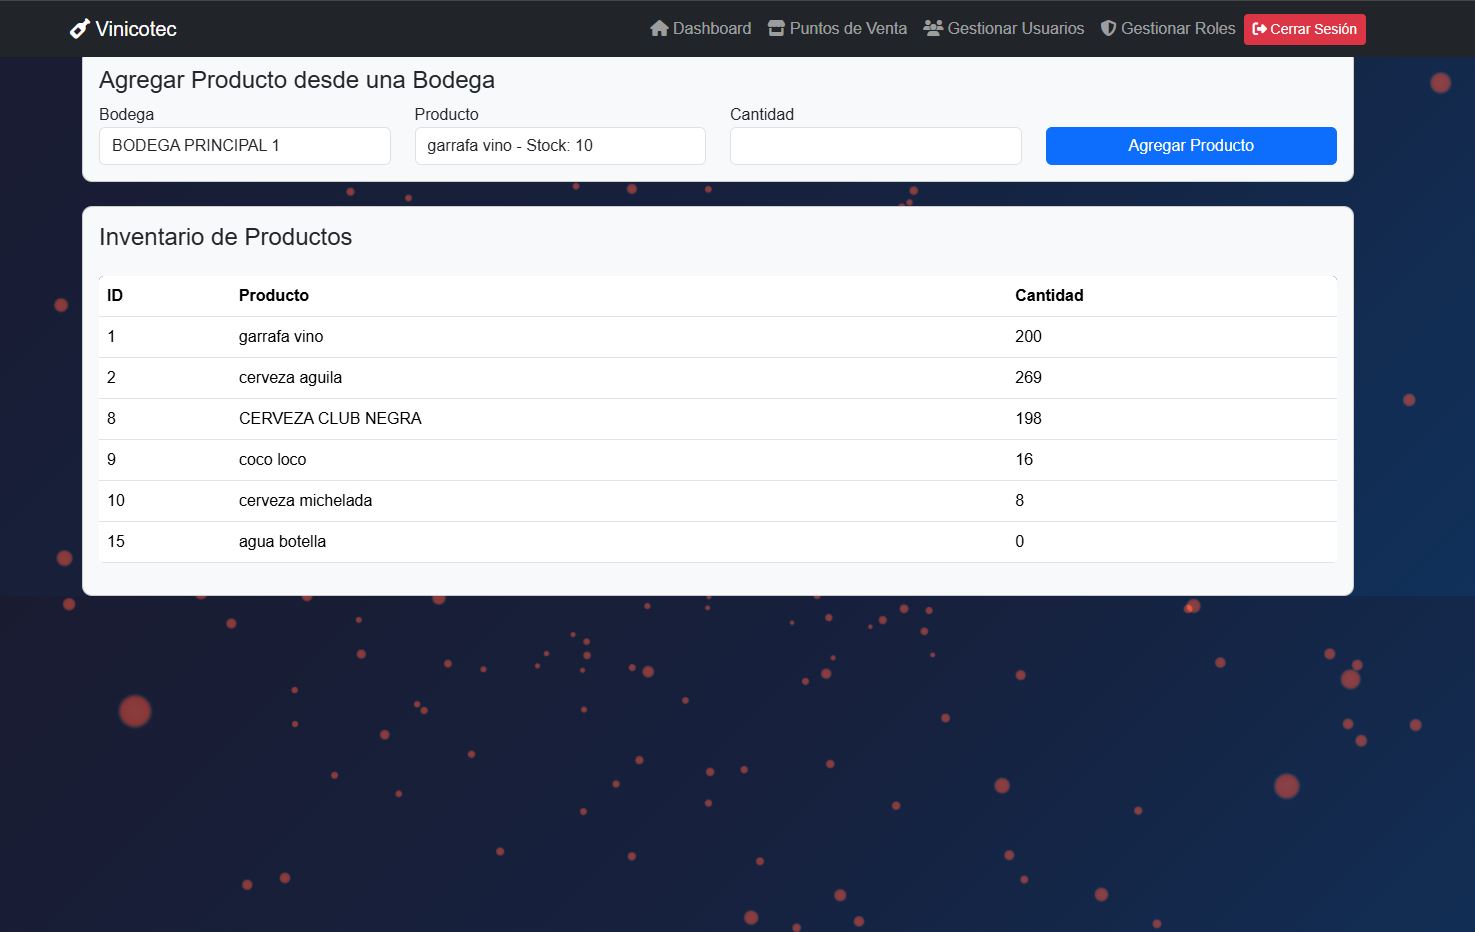Click quantity 8 for cerveza michelada
1475x932 pixels.
click(1020, 500)
